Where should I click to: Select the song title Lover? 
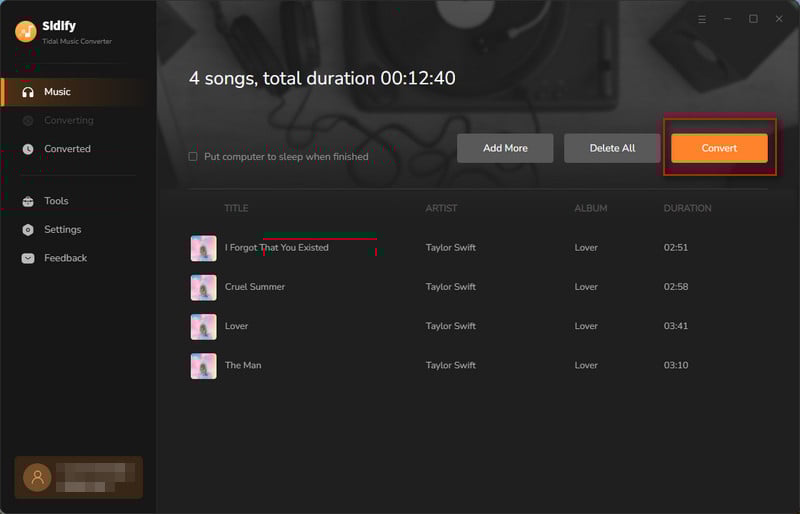click(x=236, y=326)
